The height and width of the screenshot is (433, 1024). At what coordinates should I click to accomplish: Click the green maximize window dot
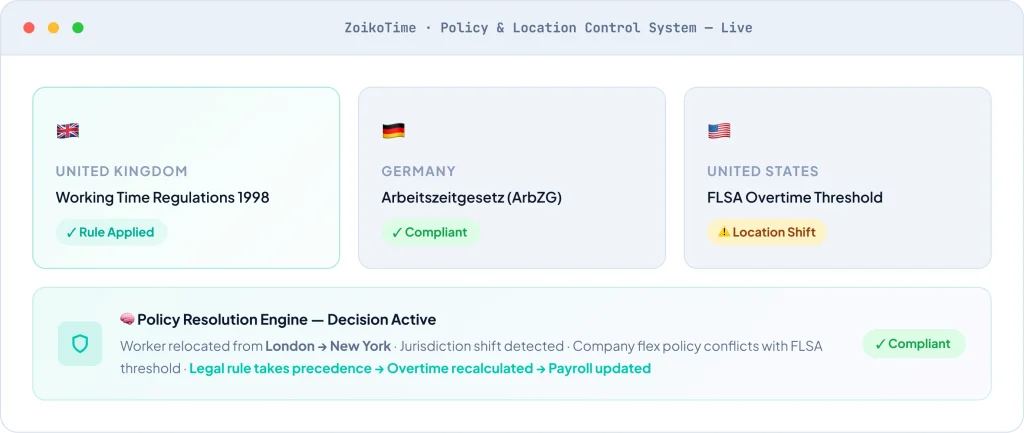78,28
